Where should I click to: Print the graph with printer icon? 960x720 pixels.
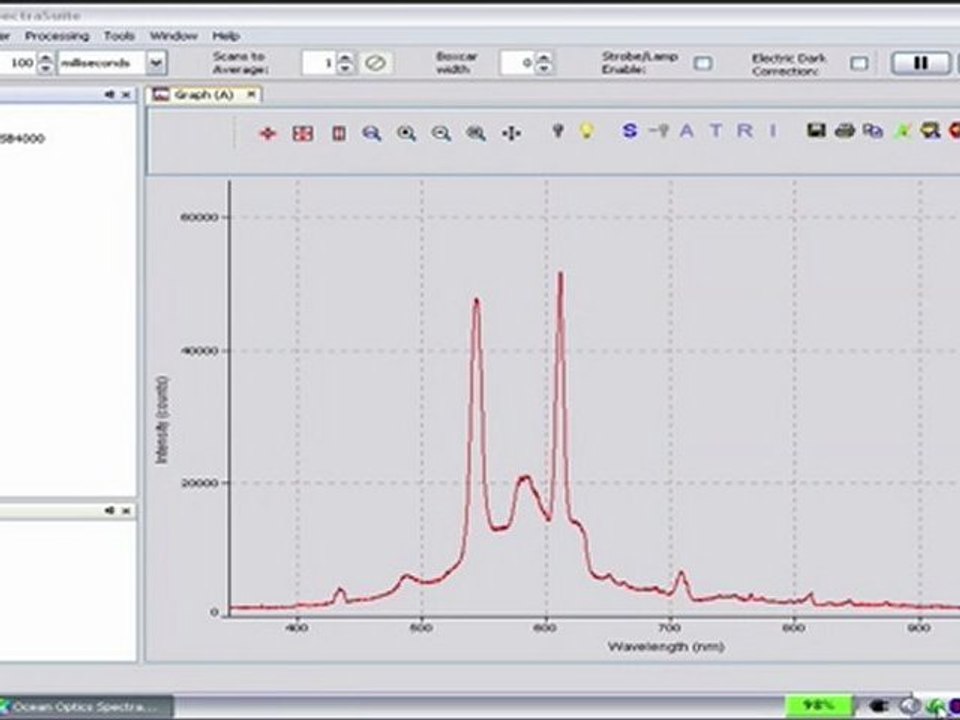click(x=845, y=130)
